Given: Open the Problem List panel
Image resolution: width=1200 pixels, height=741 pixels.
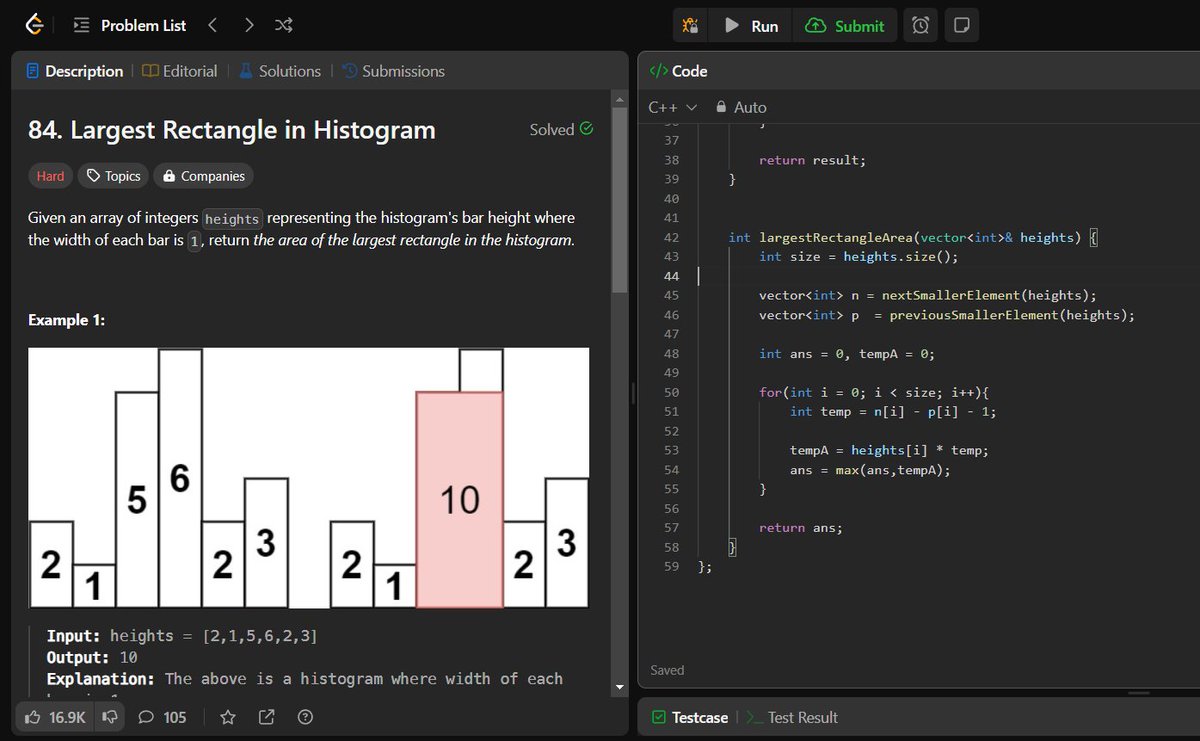Looking at the screenshot, I should point(131,25).
